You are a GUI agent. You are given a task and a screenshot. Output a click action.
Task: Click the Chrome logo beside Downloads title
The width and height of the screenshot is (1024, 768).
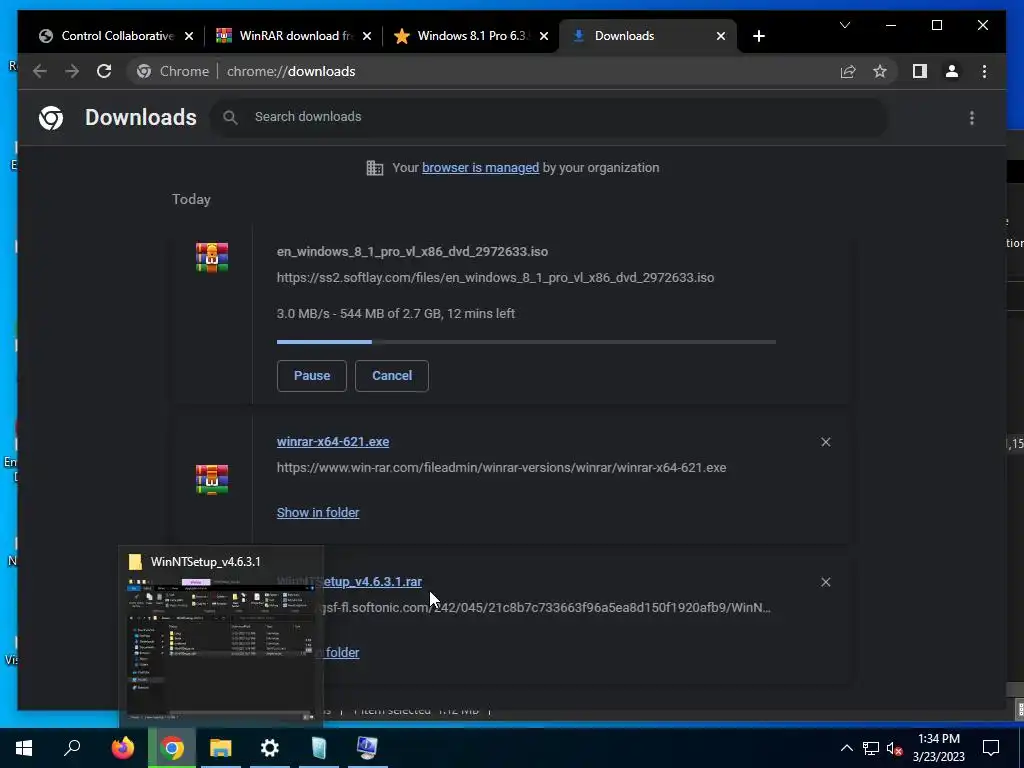[51, 118]
